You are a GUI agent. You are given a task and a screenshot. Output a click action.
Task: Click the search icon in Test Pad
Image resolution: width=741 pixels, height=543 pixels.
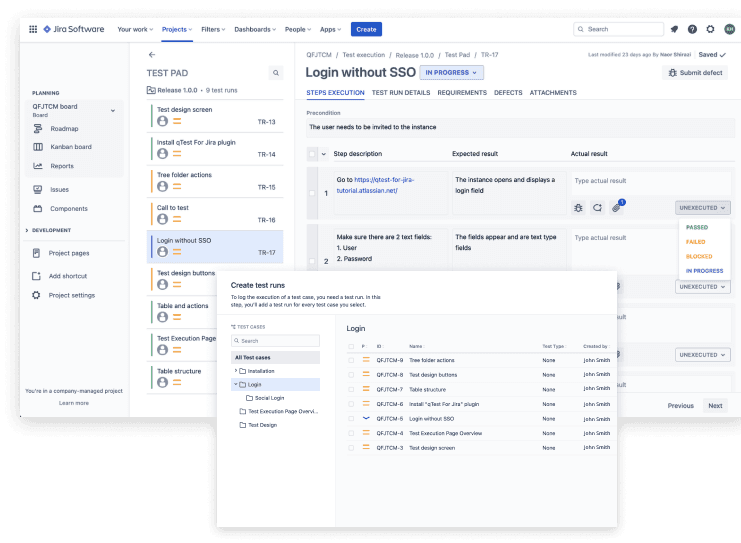[276, 73]
